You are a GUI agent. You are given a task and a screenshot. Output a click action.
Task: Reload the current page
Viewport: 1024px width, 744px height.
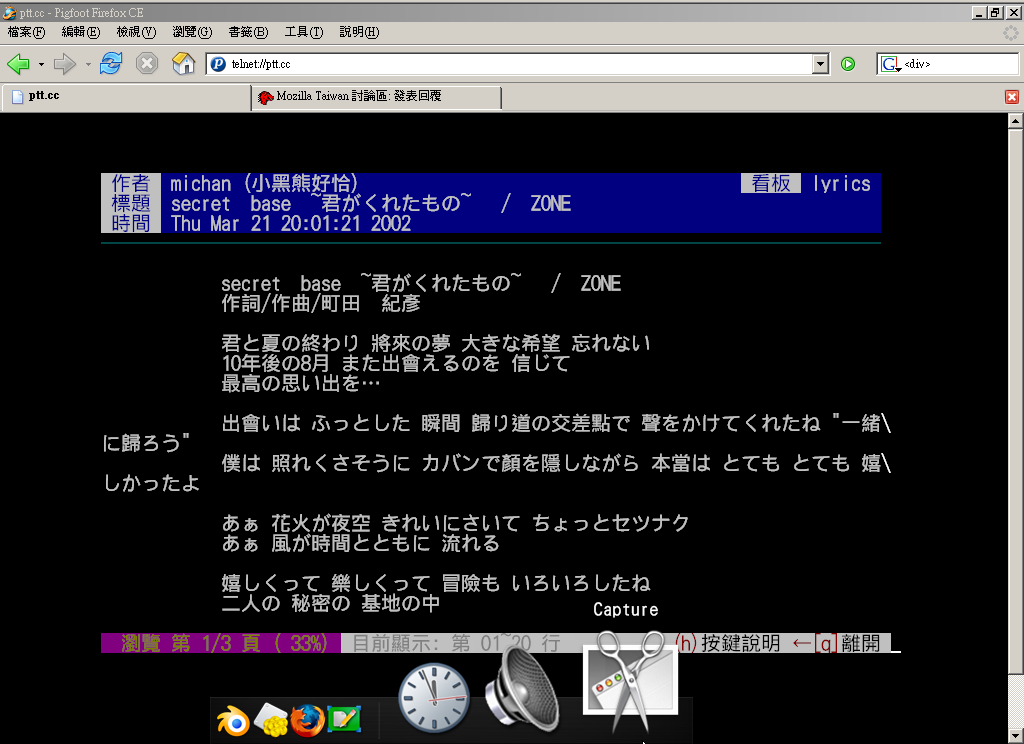(x=111, y=64)
